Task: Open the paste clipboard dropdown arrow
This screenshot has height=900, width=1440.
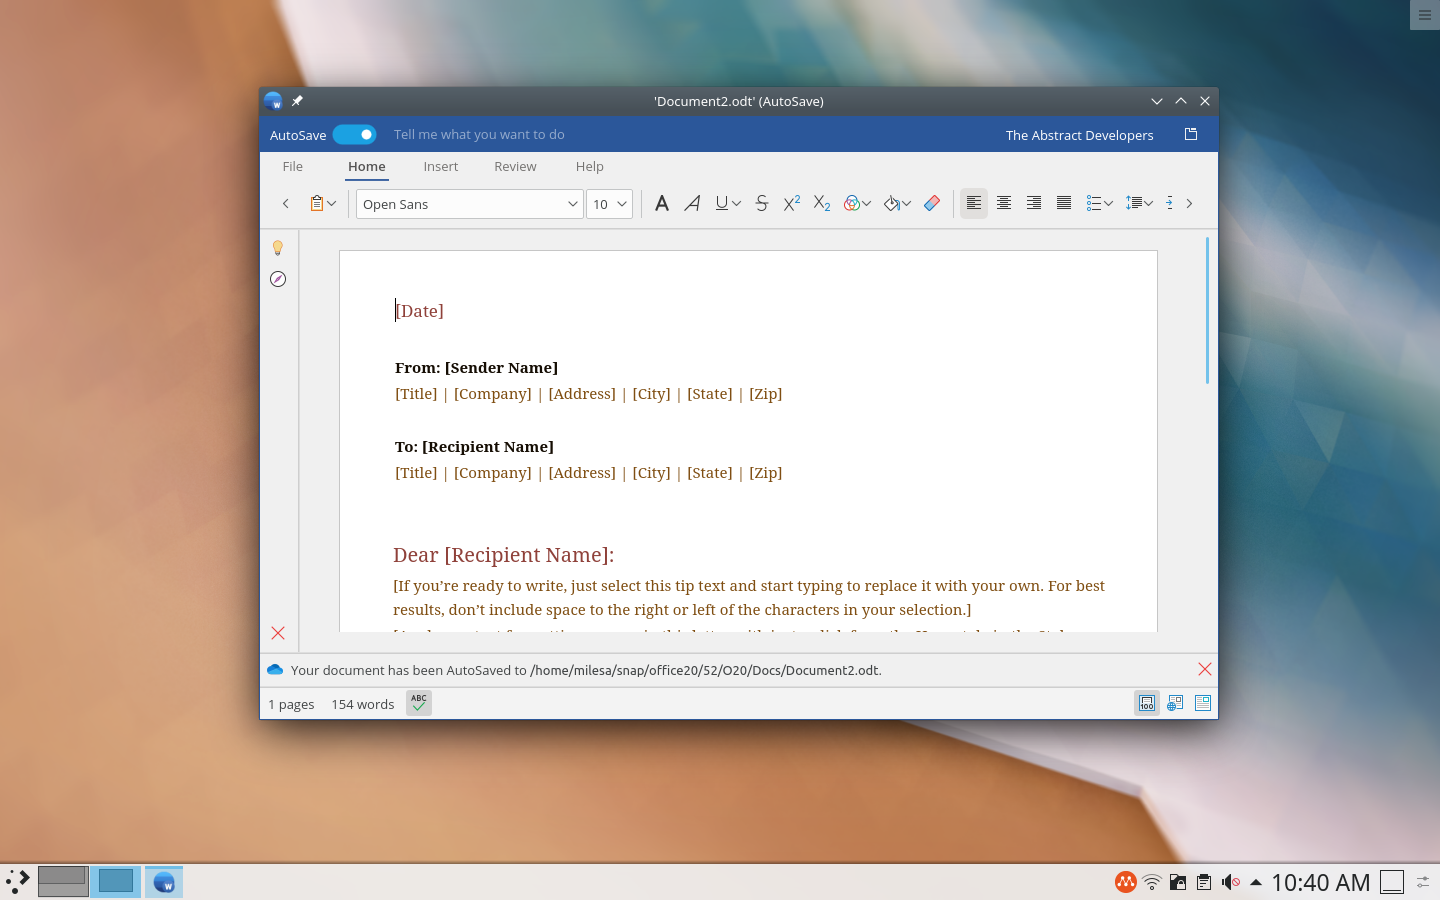Action: 332,204
